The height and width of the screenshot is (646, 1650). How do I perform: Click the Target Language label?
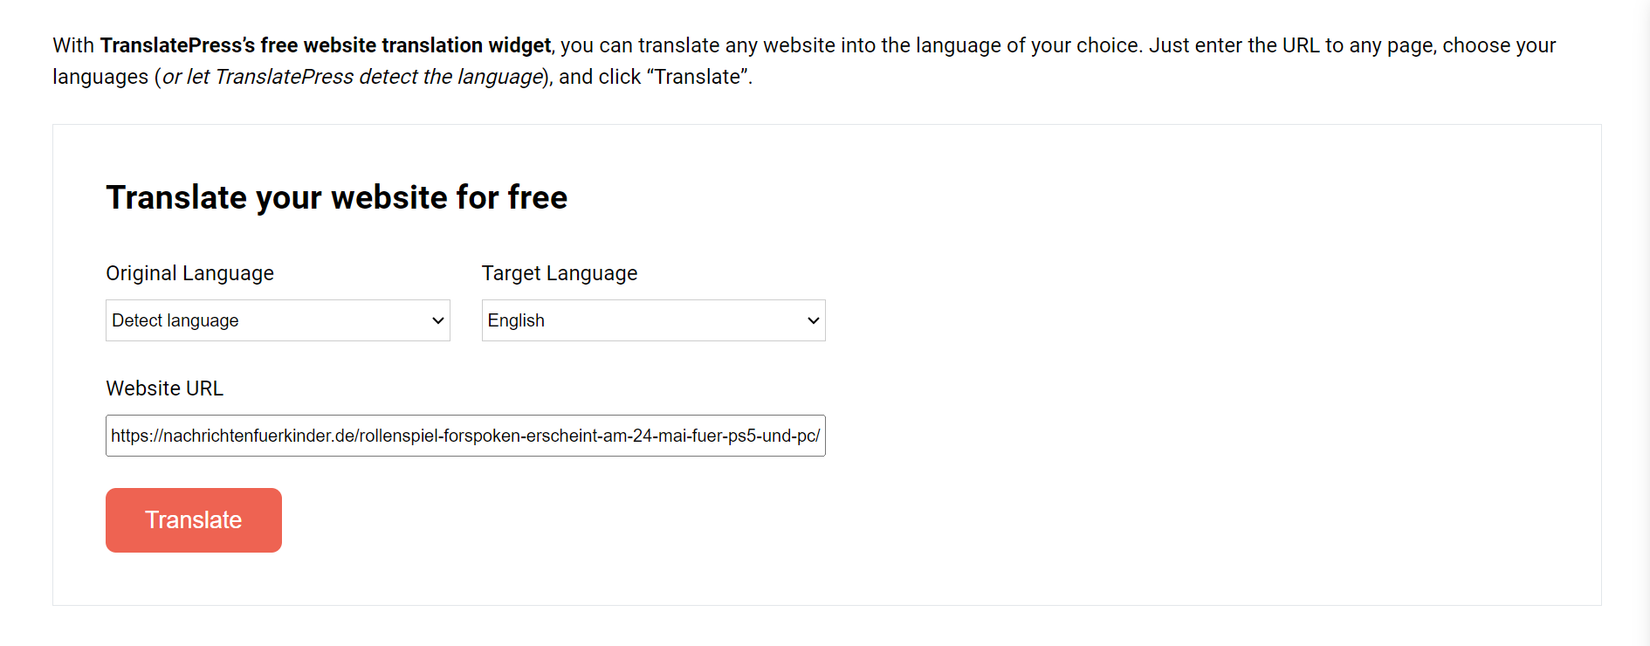pos(559,272)
